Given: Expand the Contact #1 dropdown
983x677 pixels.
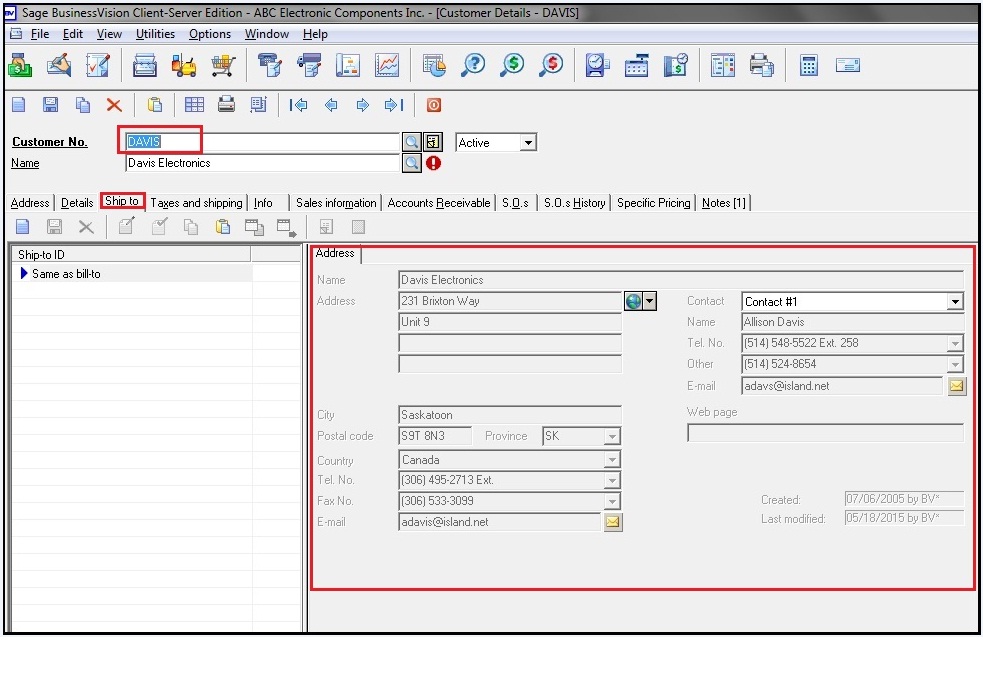Looking at the screenshot, I should (955, 302).
